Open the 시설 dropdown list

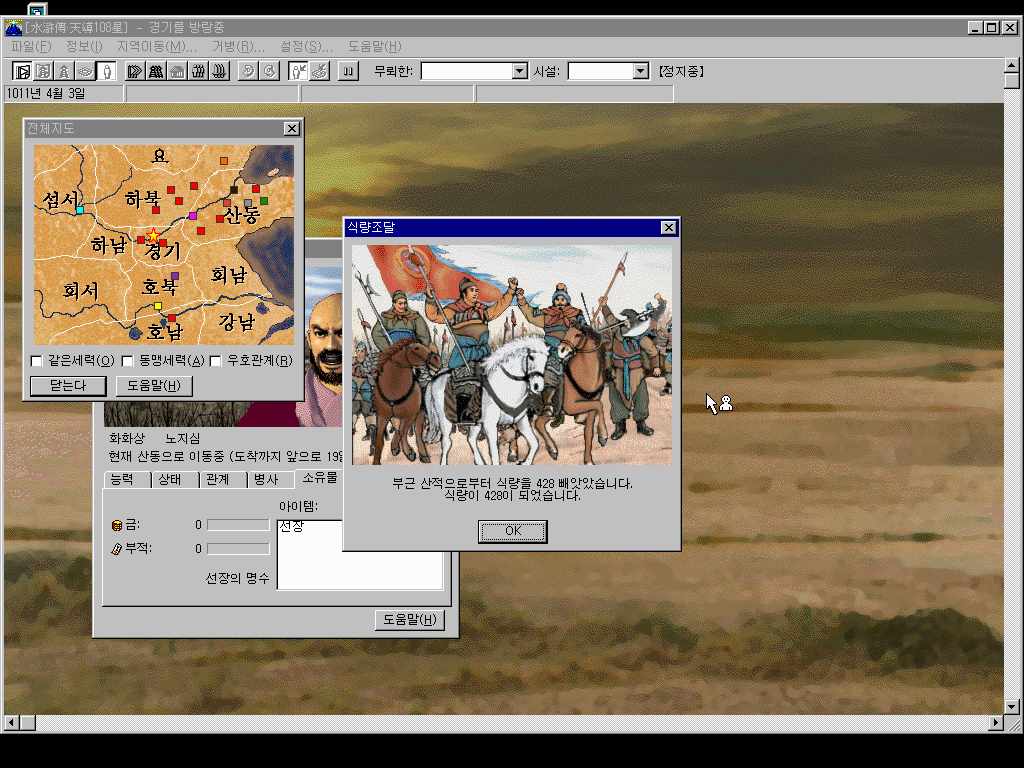(x=641, y=71)
